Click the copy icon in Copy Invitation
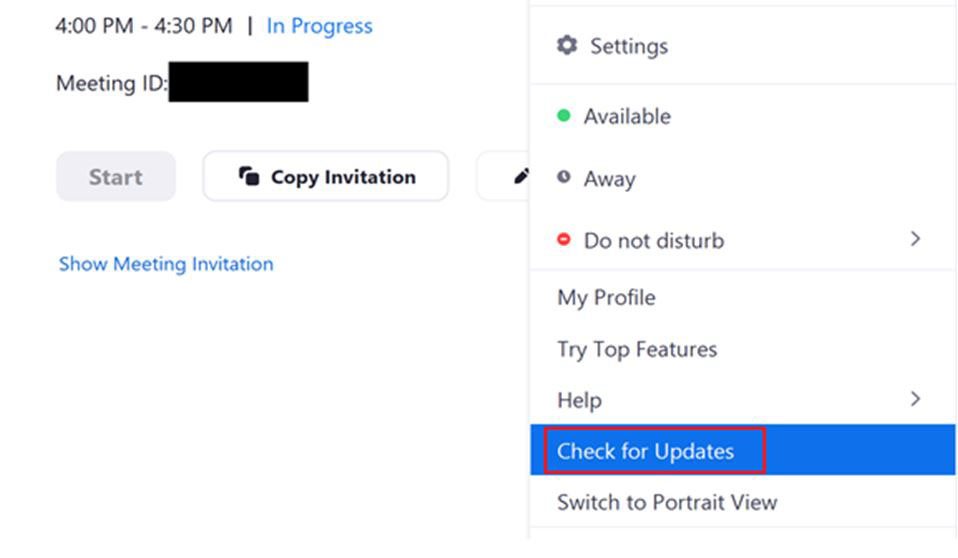This screenshot has height=558, width=958. [249, 177]
